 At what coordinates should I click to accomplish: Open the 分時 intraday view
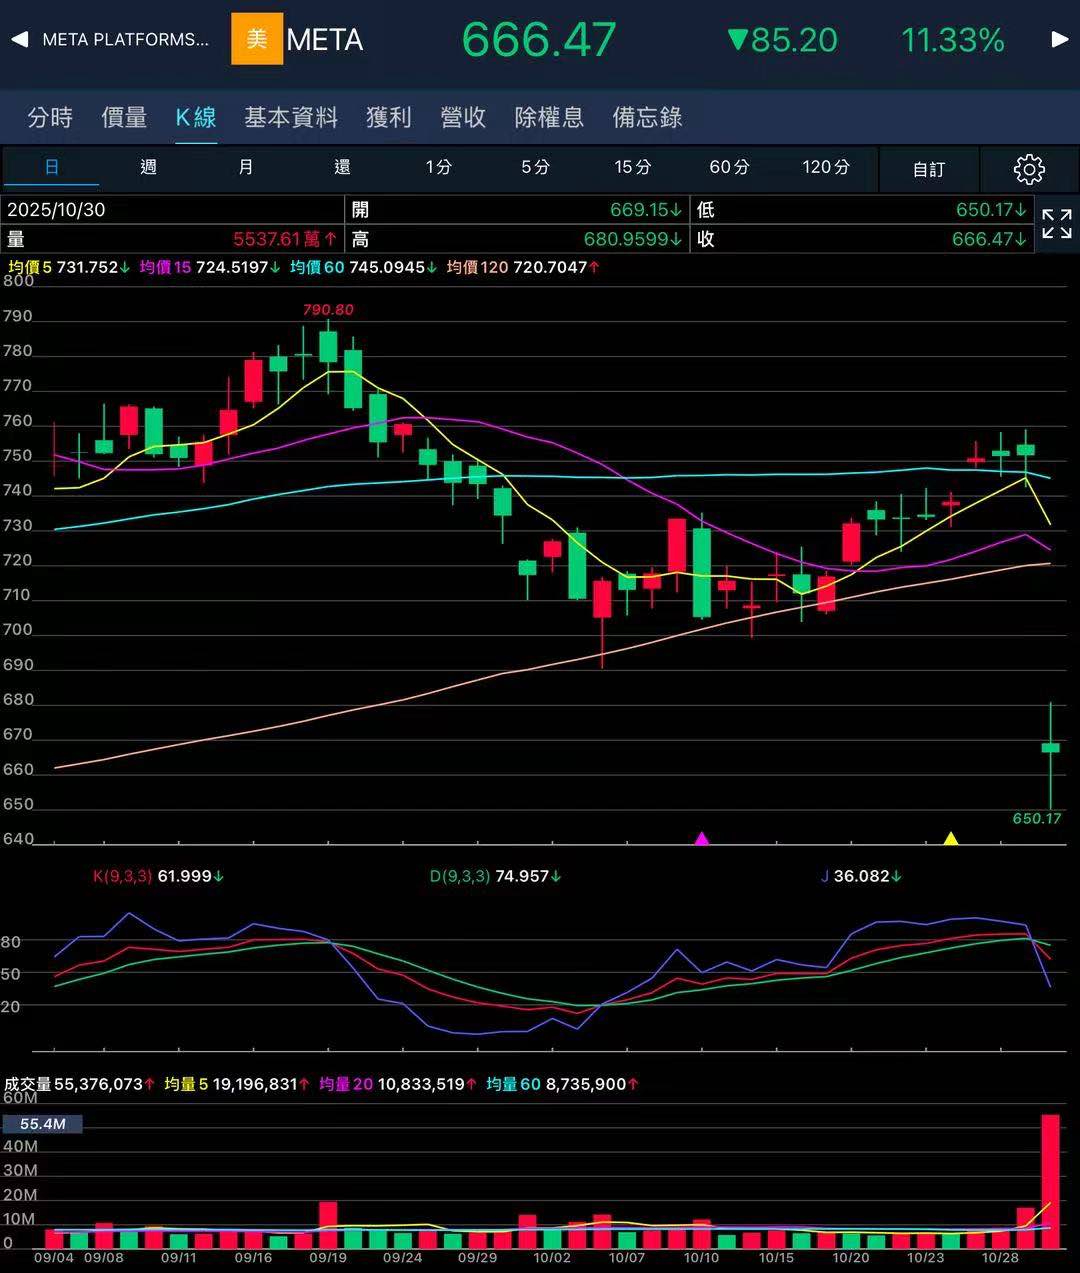pos(50,117)
